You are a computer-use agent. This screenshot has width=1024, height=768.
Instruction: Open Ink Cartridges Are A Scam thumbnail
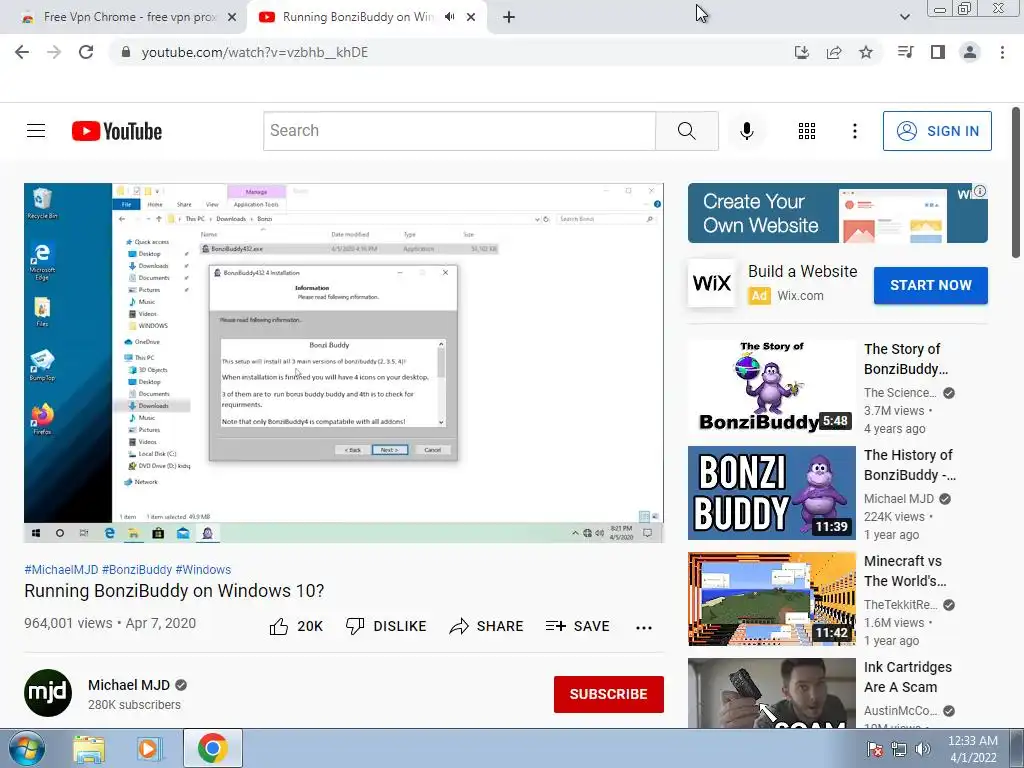click(771, 693)
